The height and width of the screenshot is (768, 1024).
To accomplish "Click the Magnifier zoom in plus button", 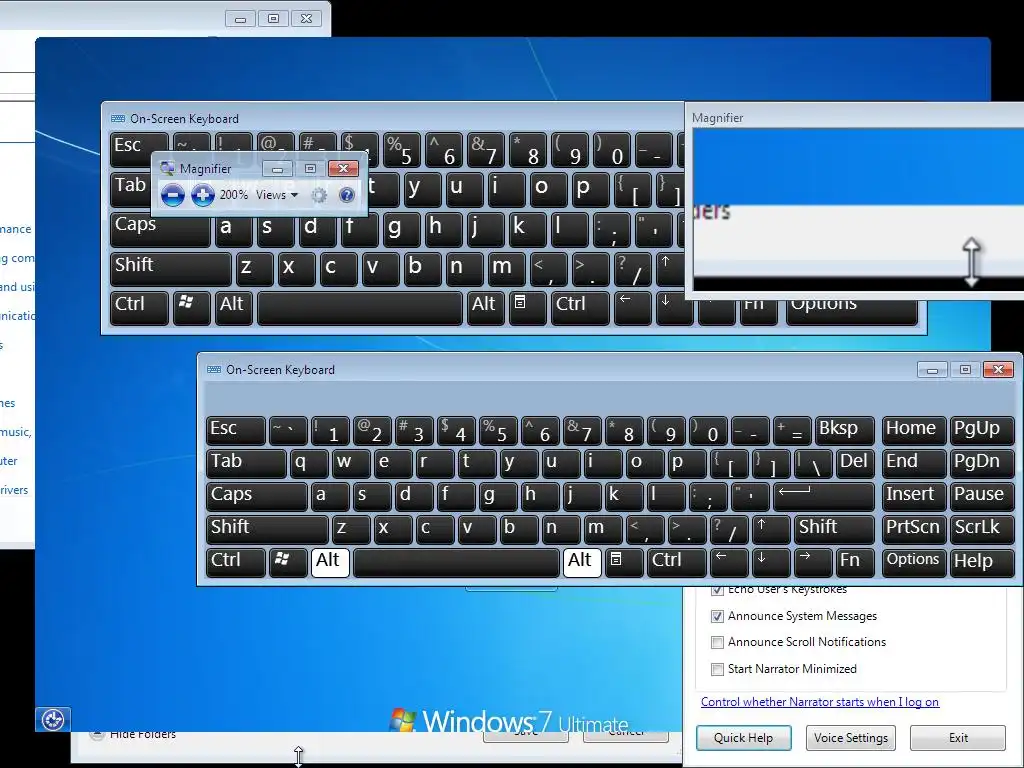I will [202, 195].
